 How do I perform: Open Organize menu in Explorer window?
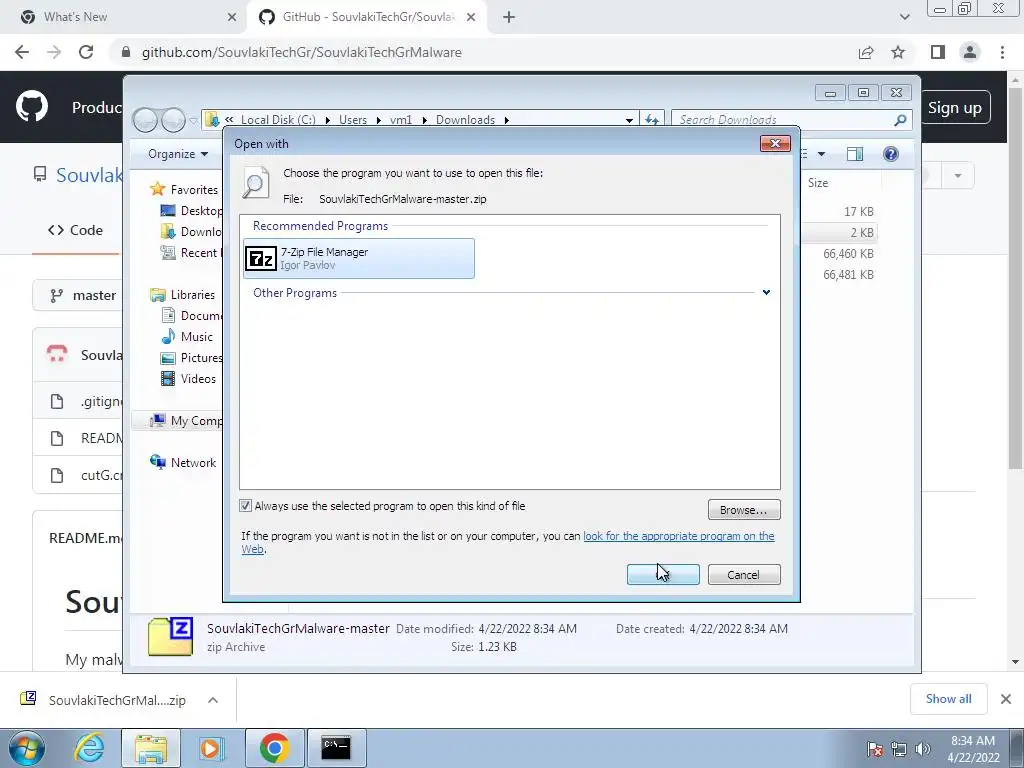178,154
